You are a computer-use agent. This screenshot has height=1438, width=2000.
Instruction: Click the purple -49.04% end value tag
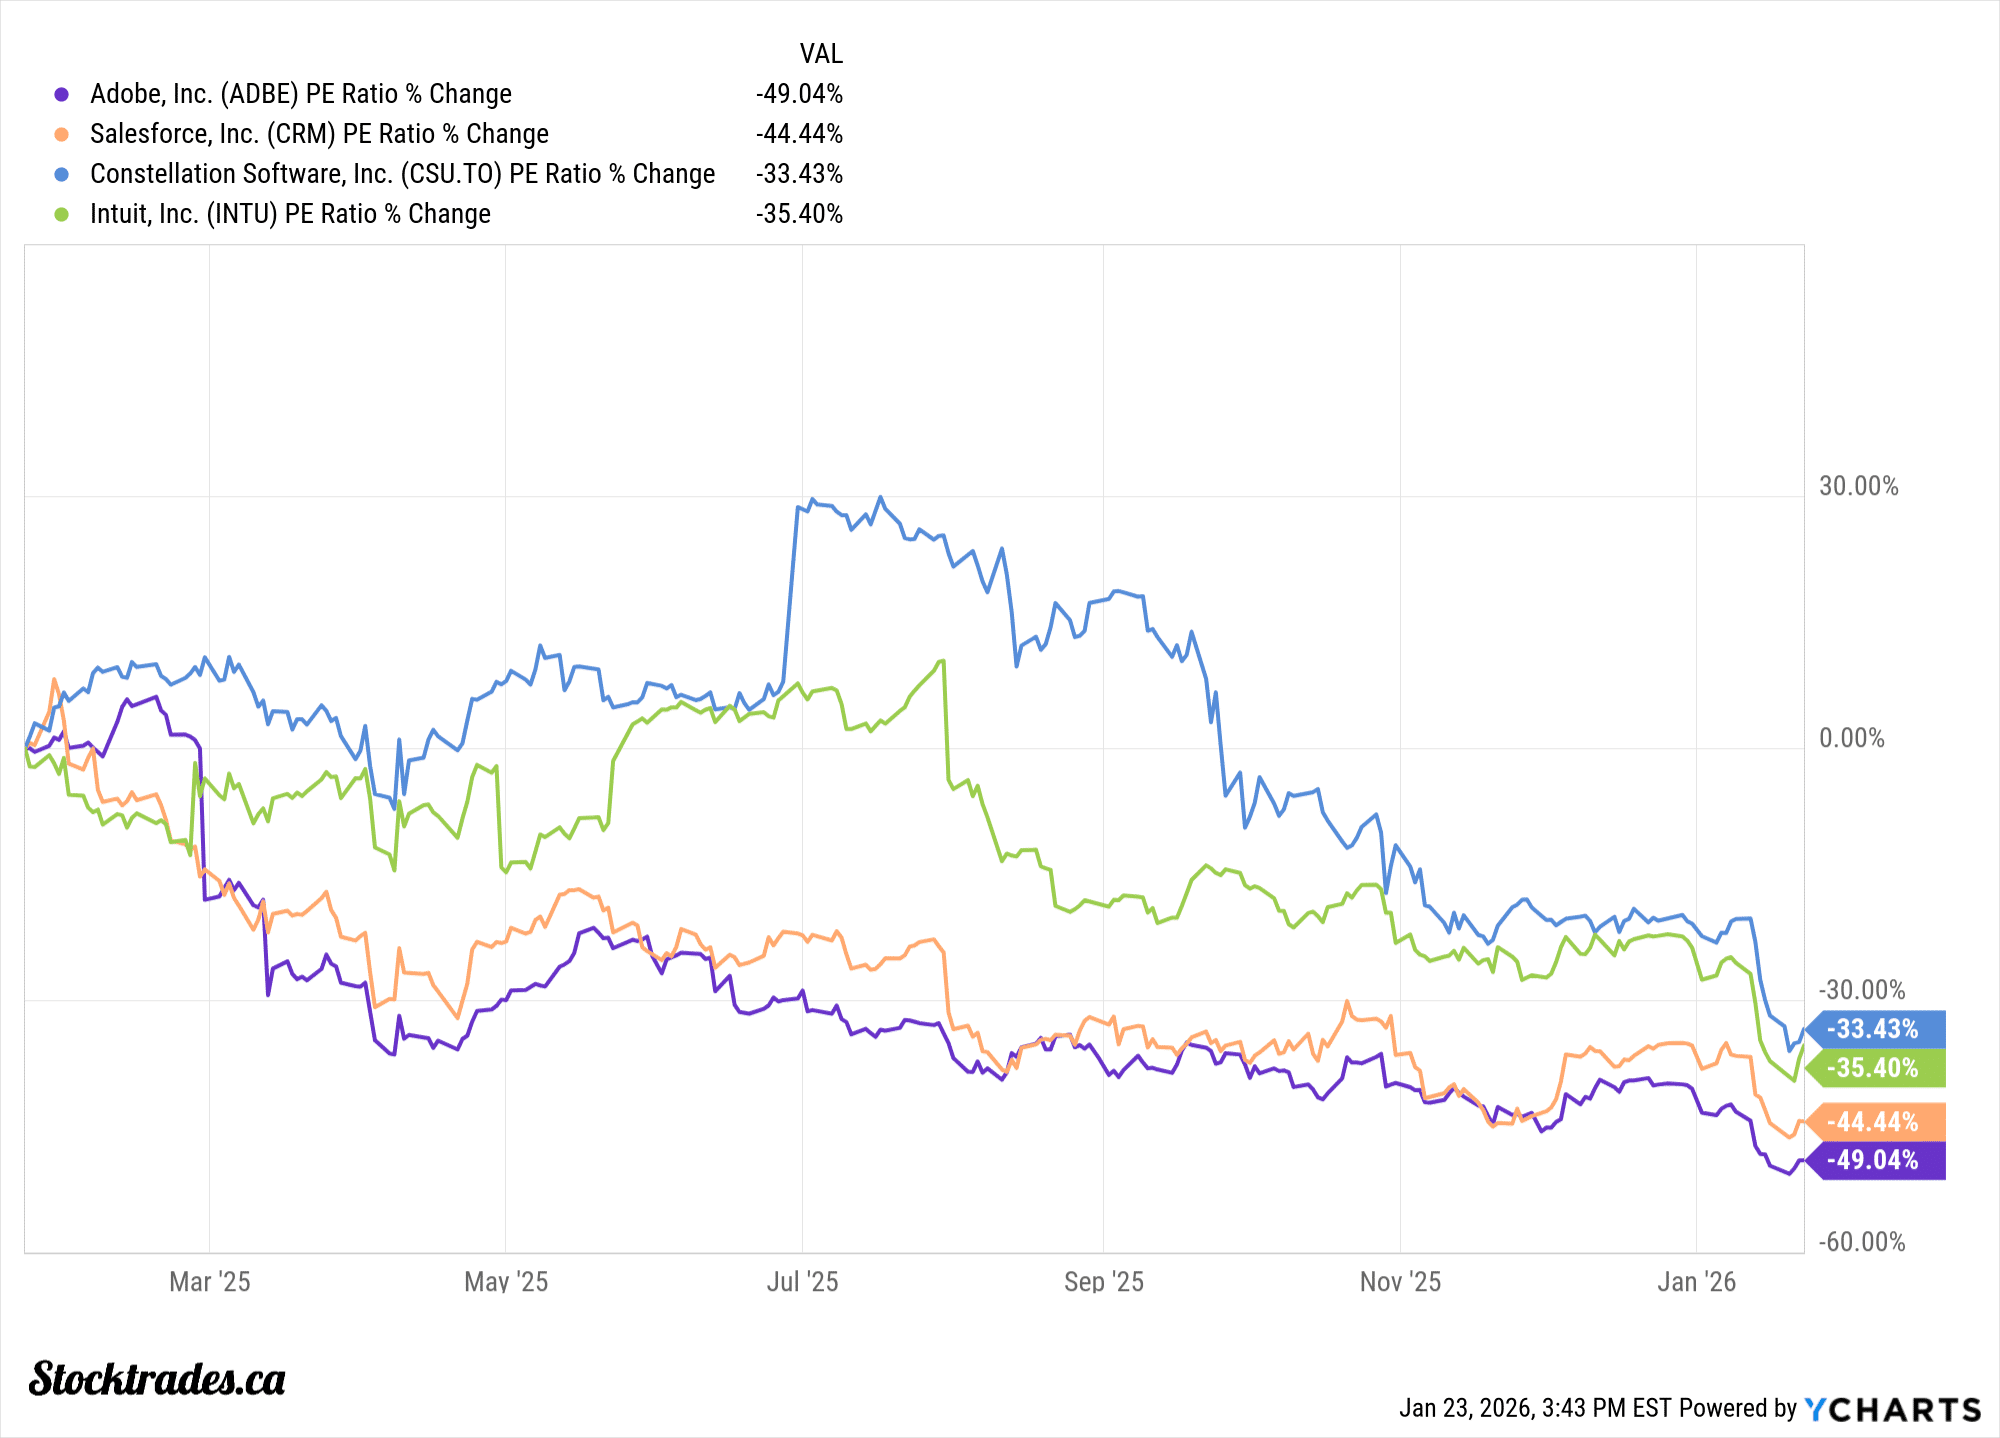[1876, 1160]
